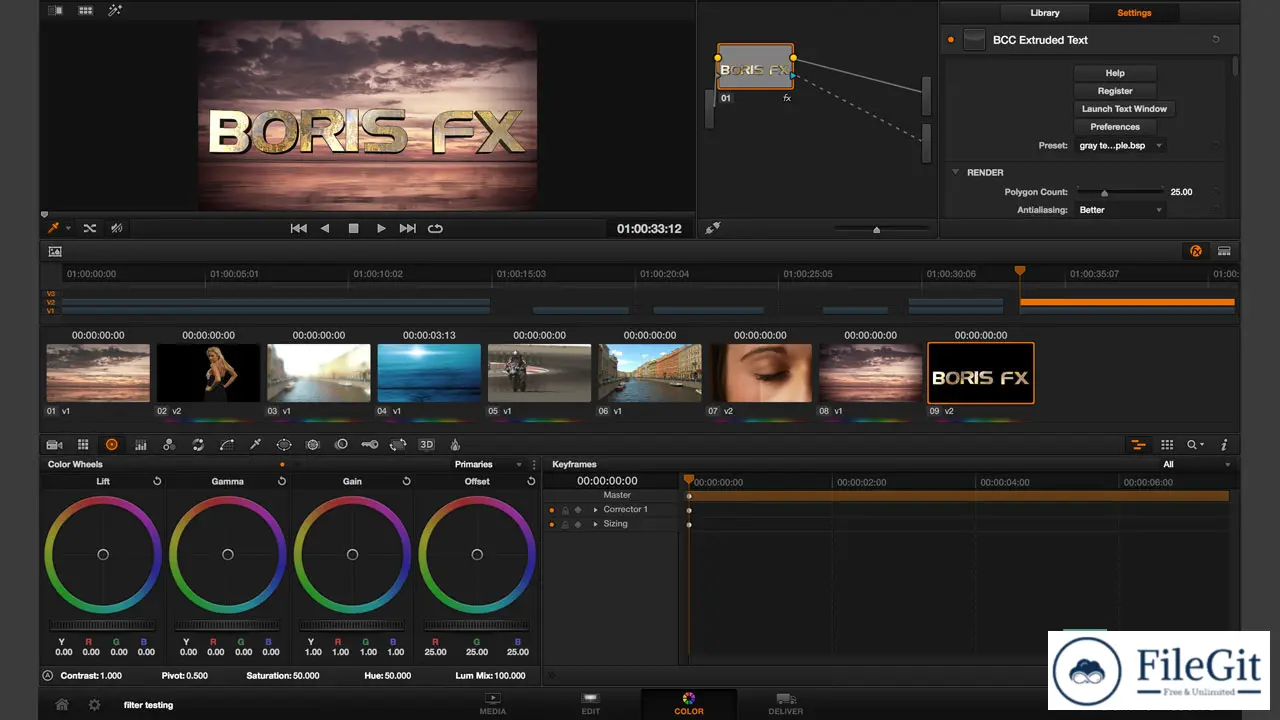The height and width of the screenshot is (720, 1280).
Task: Open the Sizing palette icon
Action: click(x=398, y=444)
